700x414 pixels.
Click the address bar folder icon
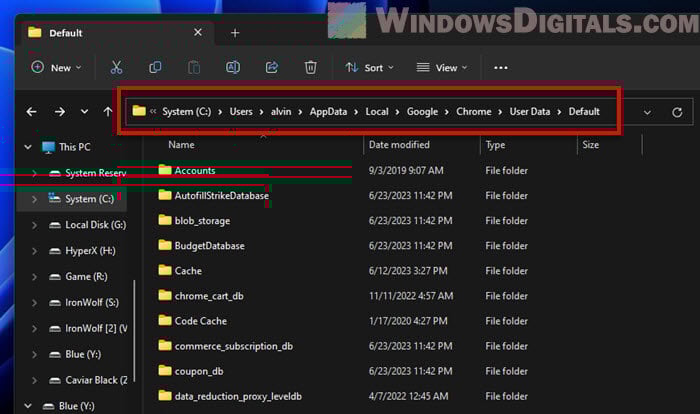tap(139, 111)
